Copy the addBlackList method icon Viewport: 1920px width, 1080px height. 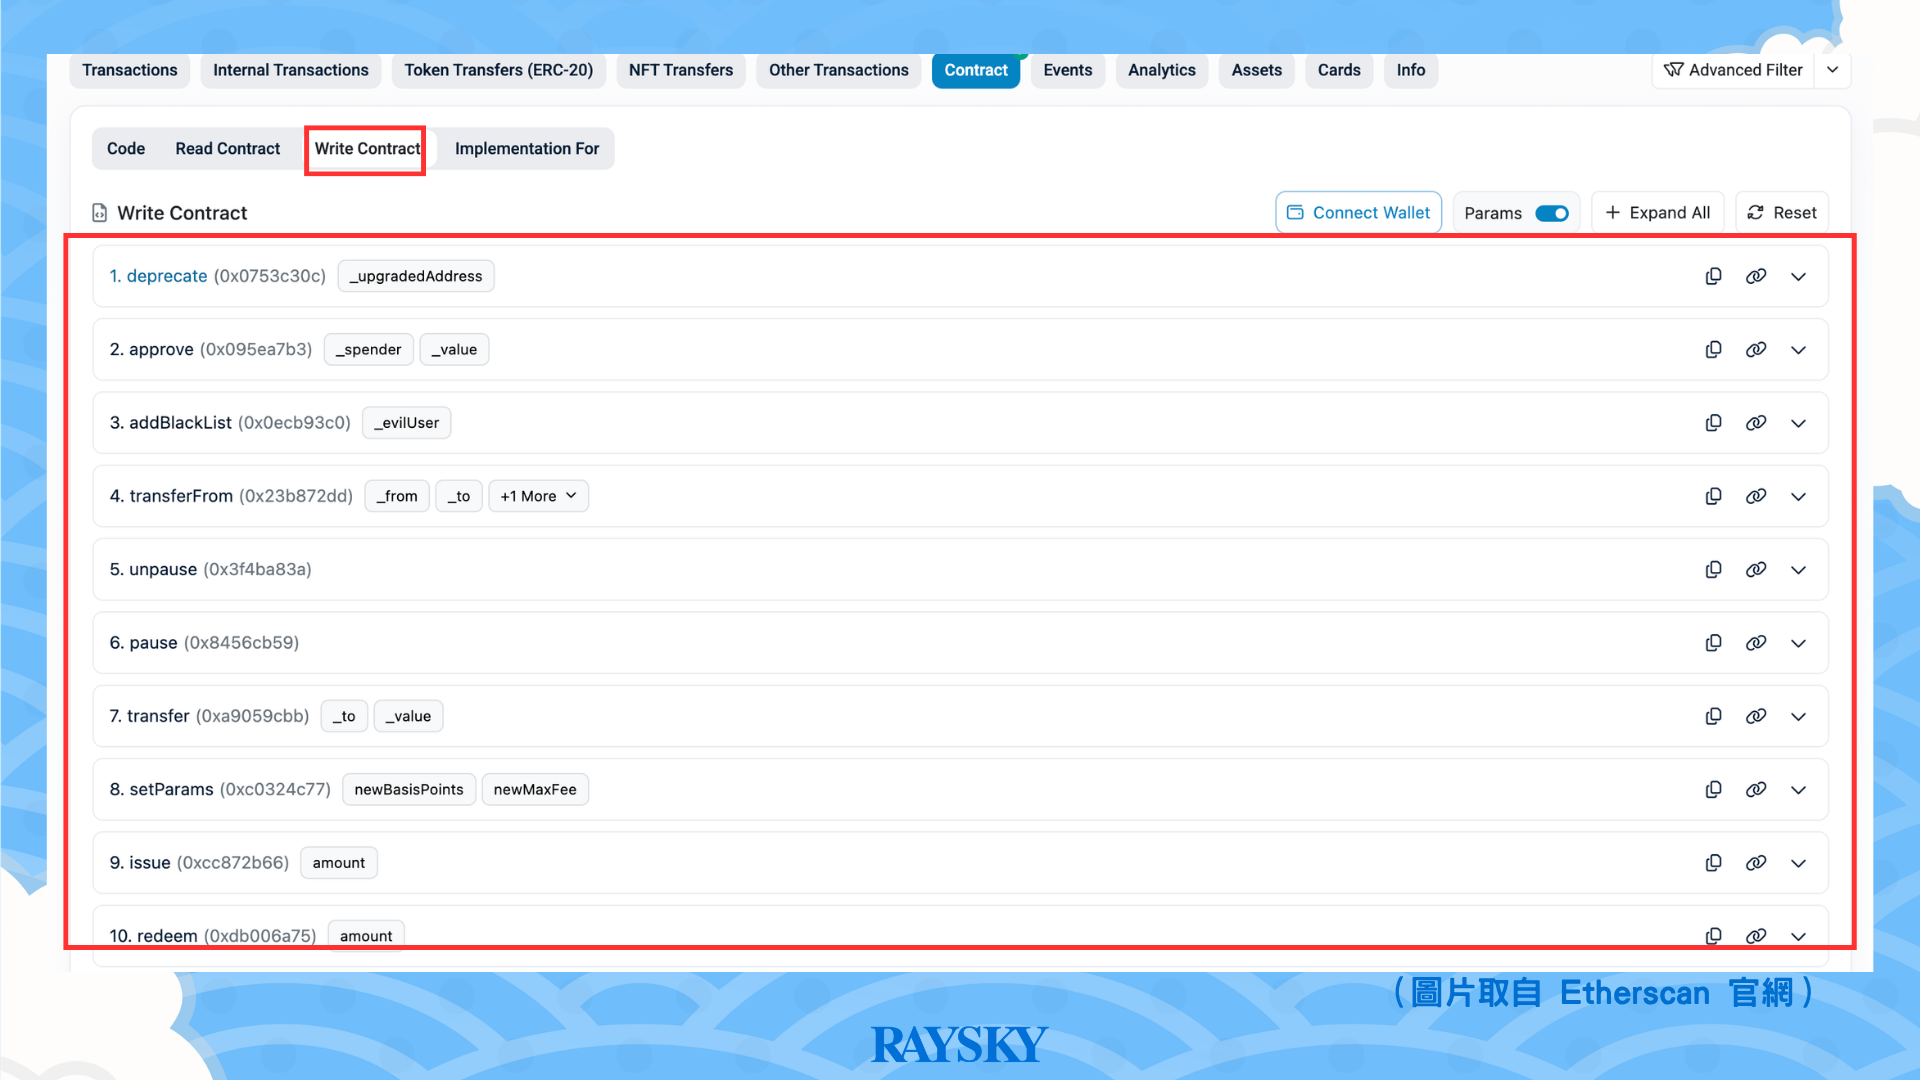point(1713,423)
